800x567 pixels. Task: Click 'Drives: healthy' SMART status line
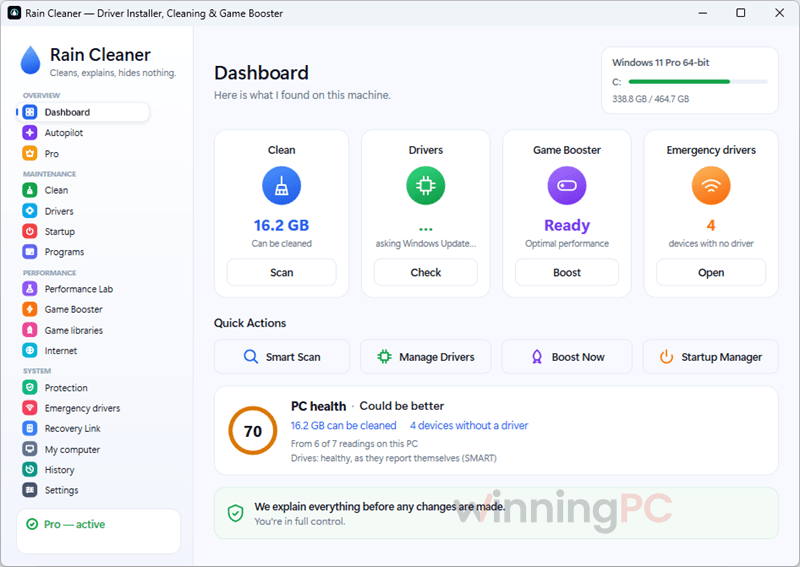click(393, 458)
